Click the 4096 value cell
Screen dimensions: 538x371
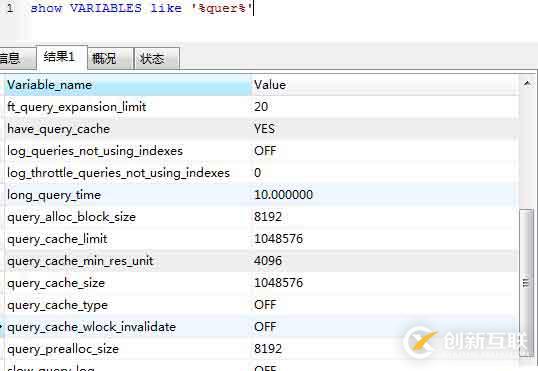click(385, 261)
